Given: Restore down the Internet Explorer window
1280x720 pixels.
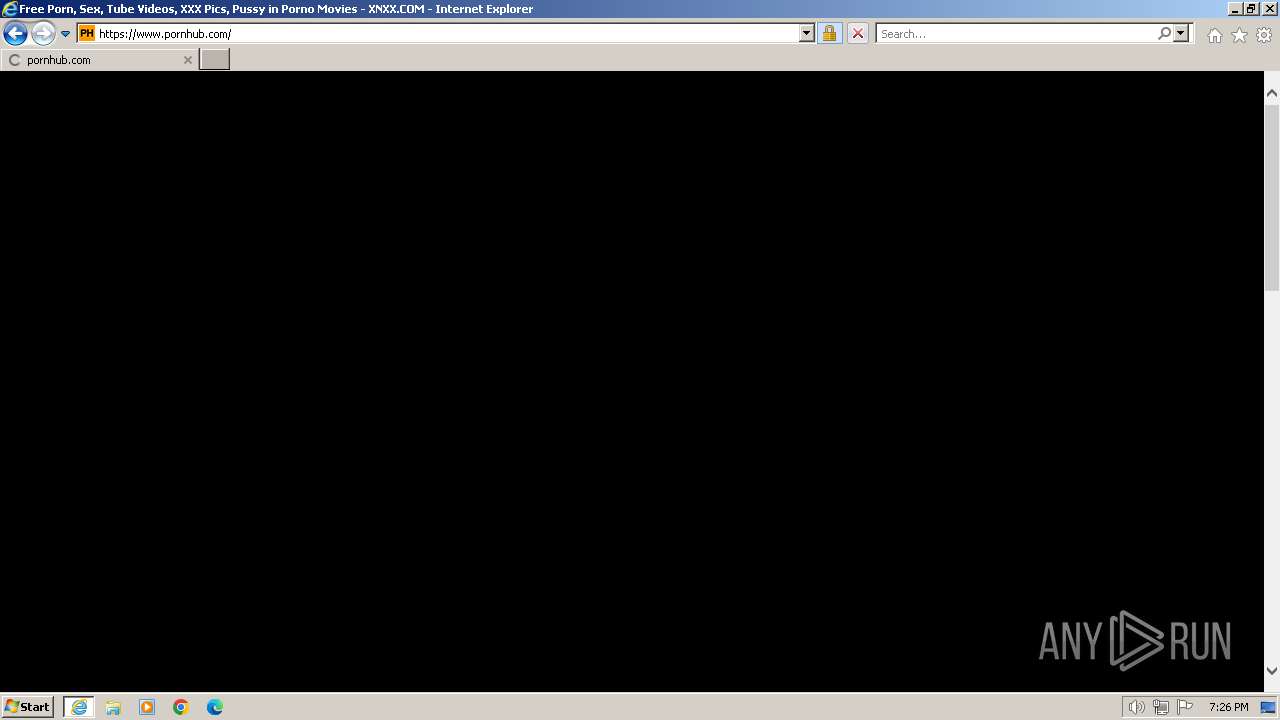Looking at the screenshot, I should tap(1250, 8).
